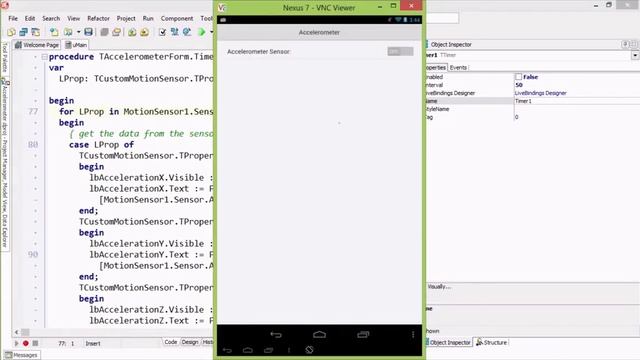Switch to the Properties tab in Object Inspector
The height and width of the screenshot is (360, 640).
[436, 68]
